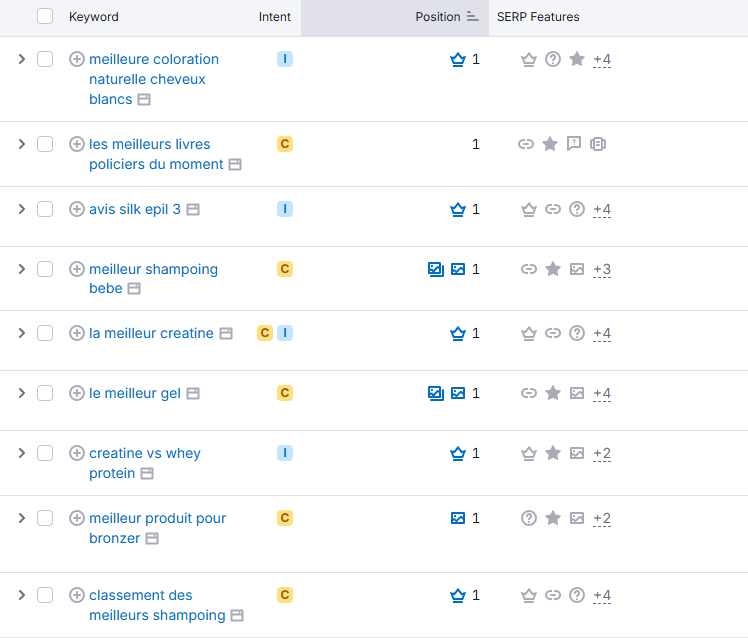The image size is (748, 638).
Task: Show the +3 more SERP features for 'meilleur shampoing bebe'
Action: 602,270
